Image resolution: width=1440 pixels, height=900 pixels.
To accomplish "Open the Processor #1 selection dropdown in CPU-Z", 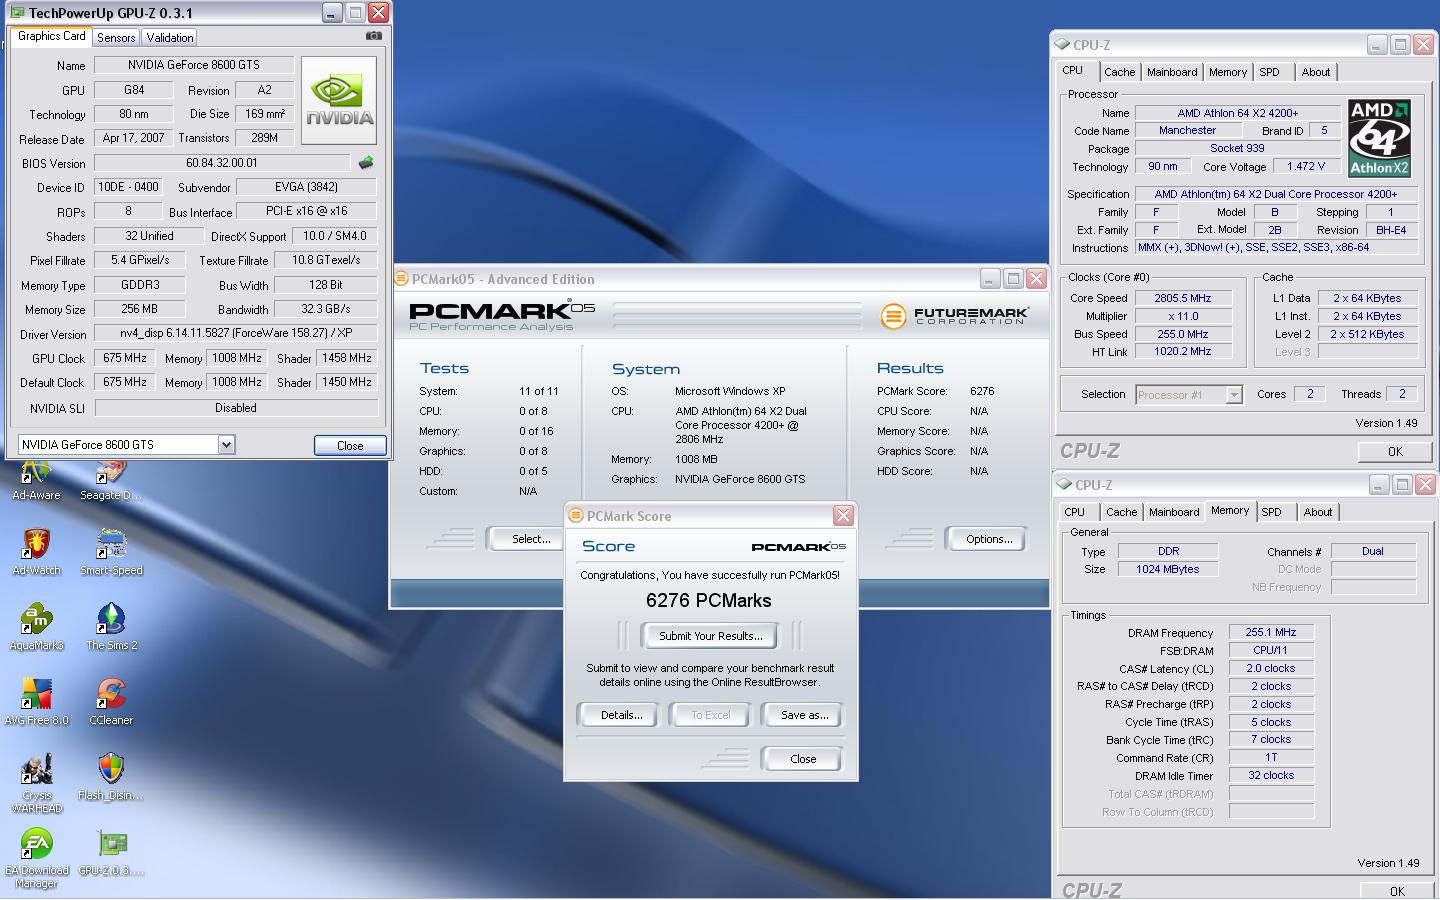I will (x=1234, y=395).
